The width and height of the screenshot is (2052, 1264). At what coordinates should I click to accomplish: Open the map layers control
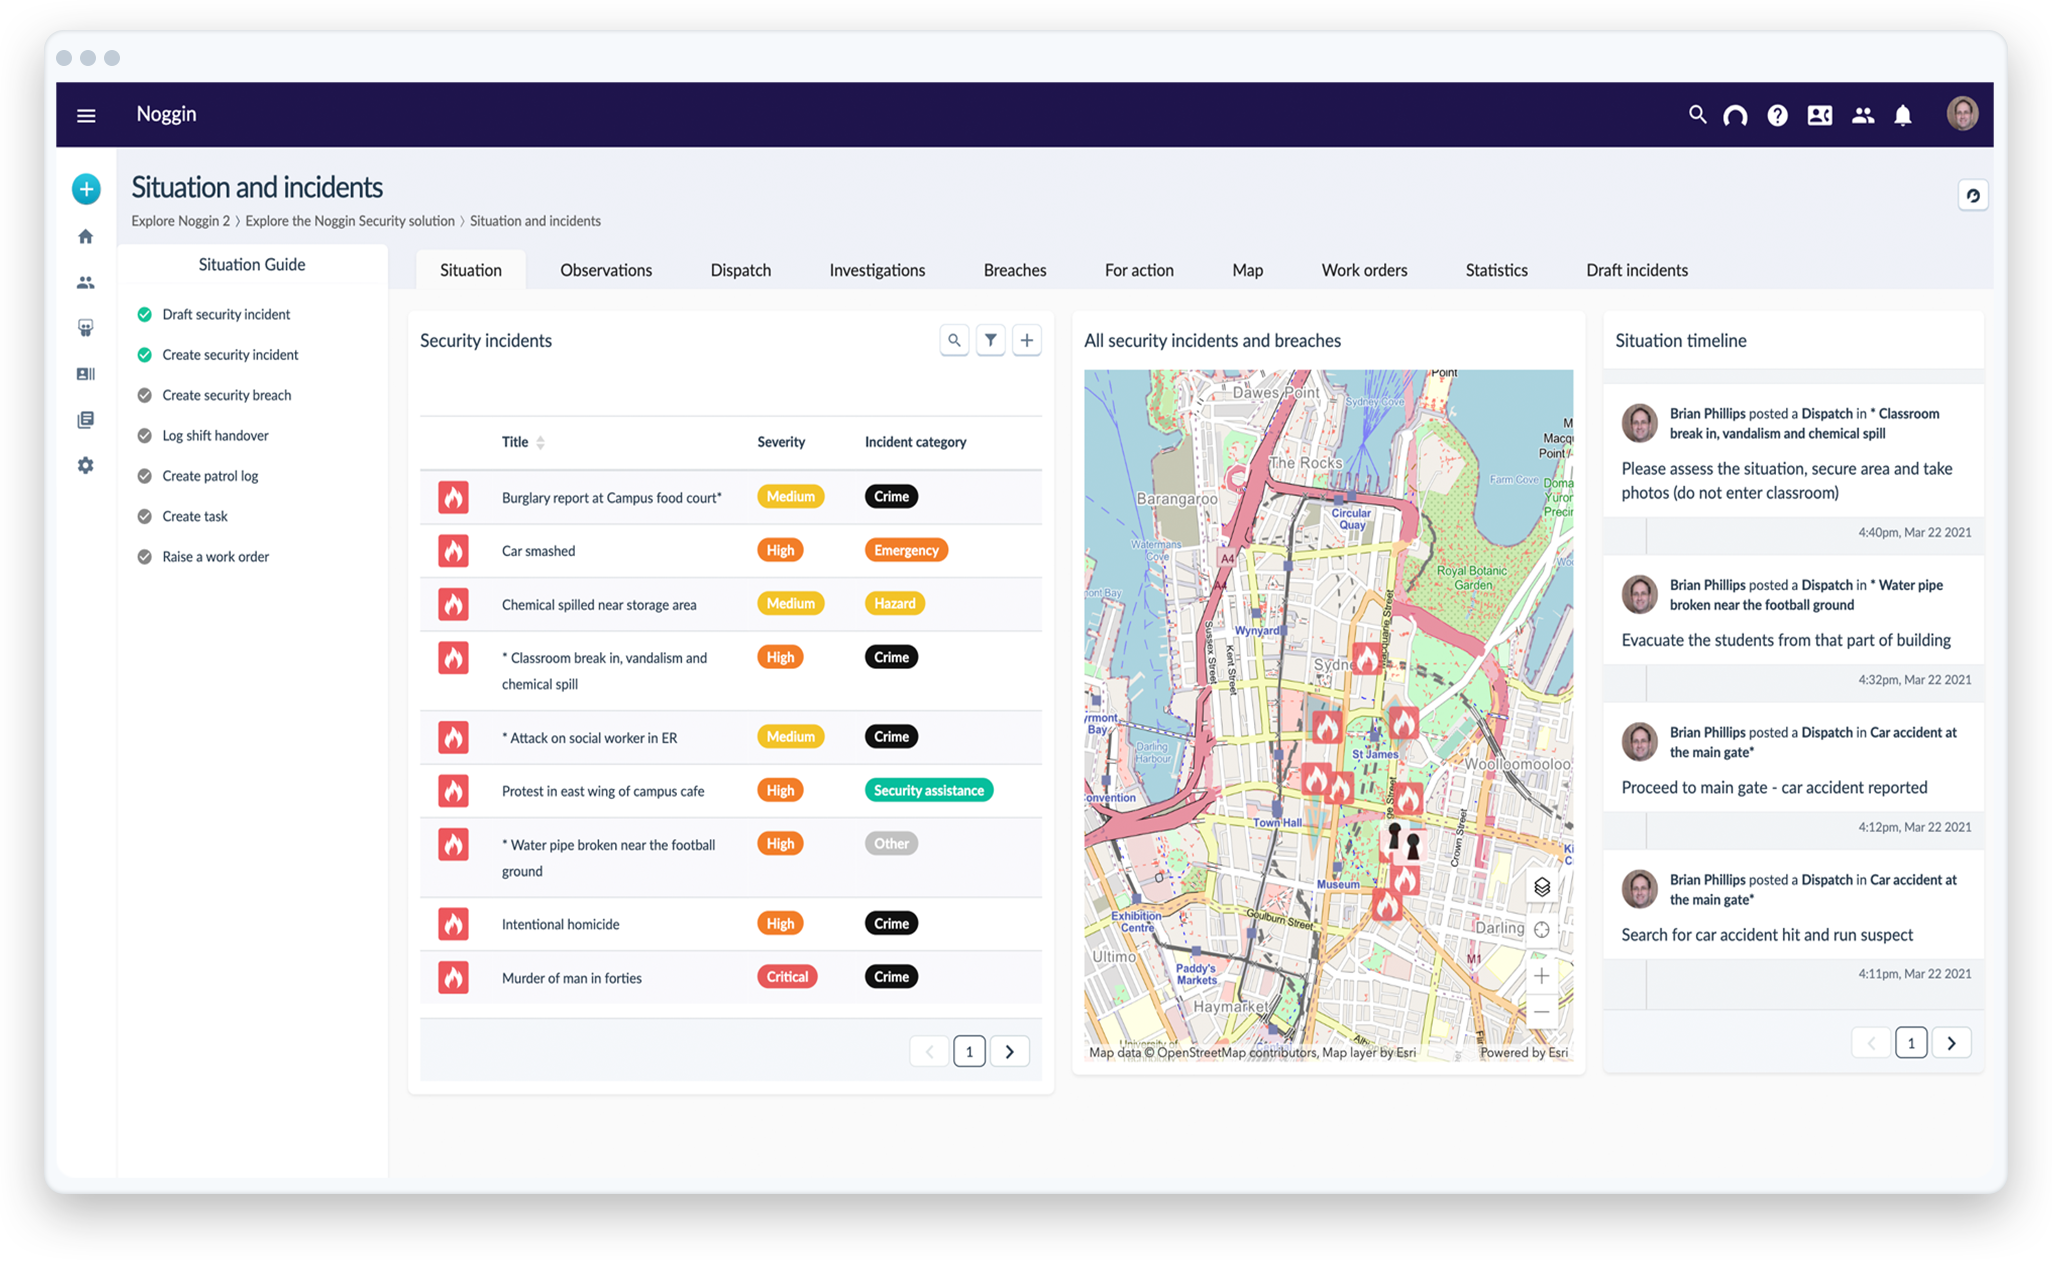tap(1542, 887)
